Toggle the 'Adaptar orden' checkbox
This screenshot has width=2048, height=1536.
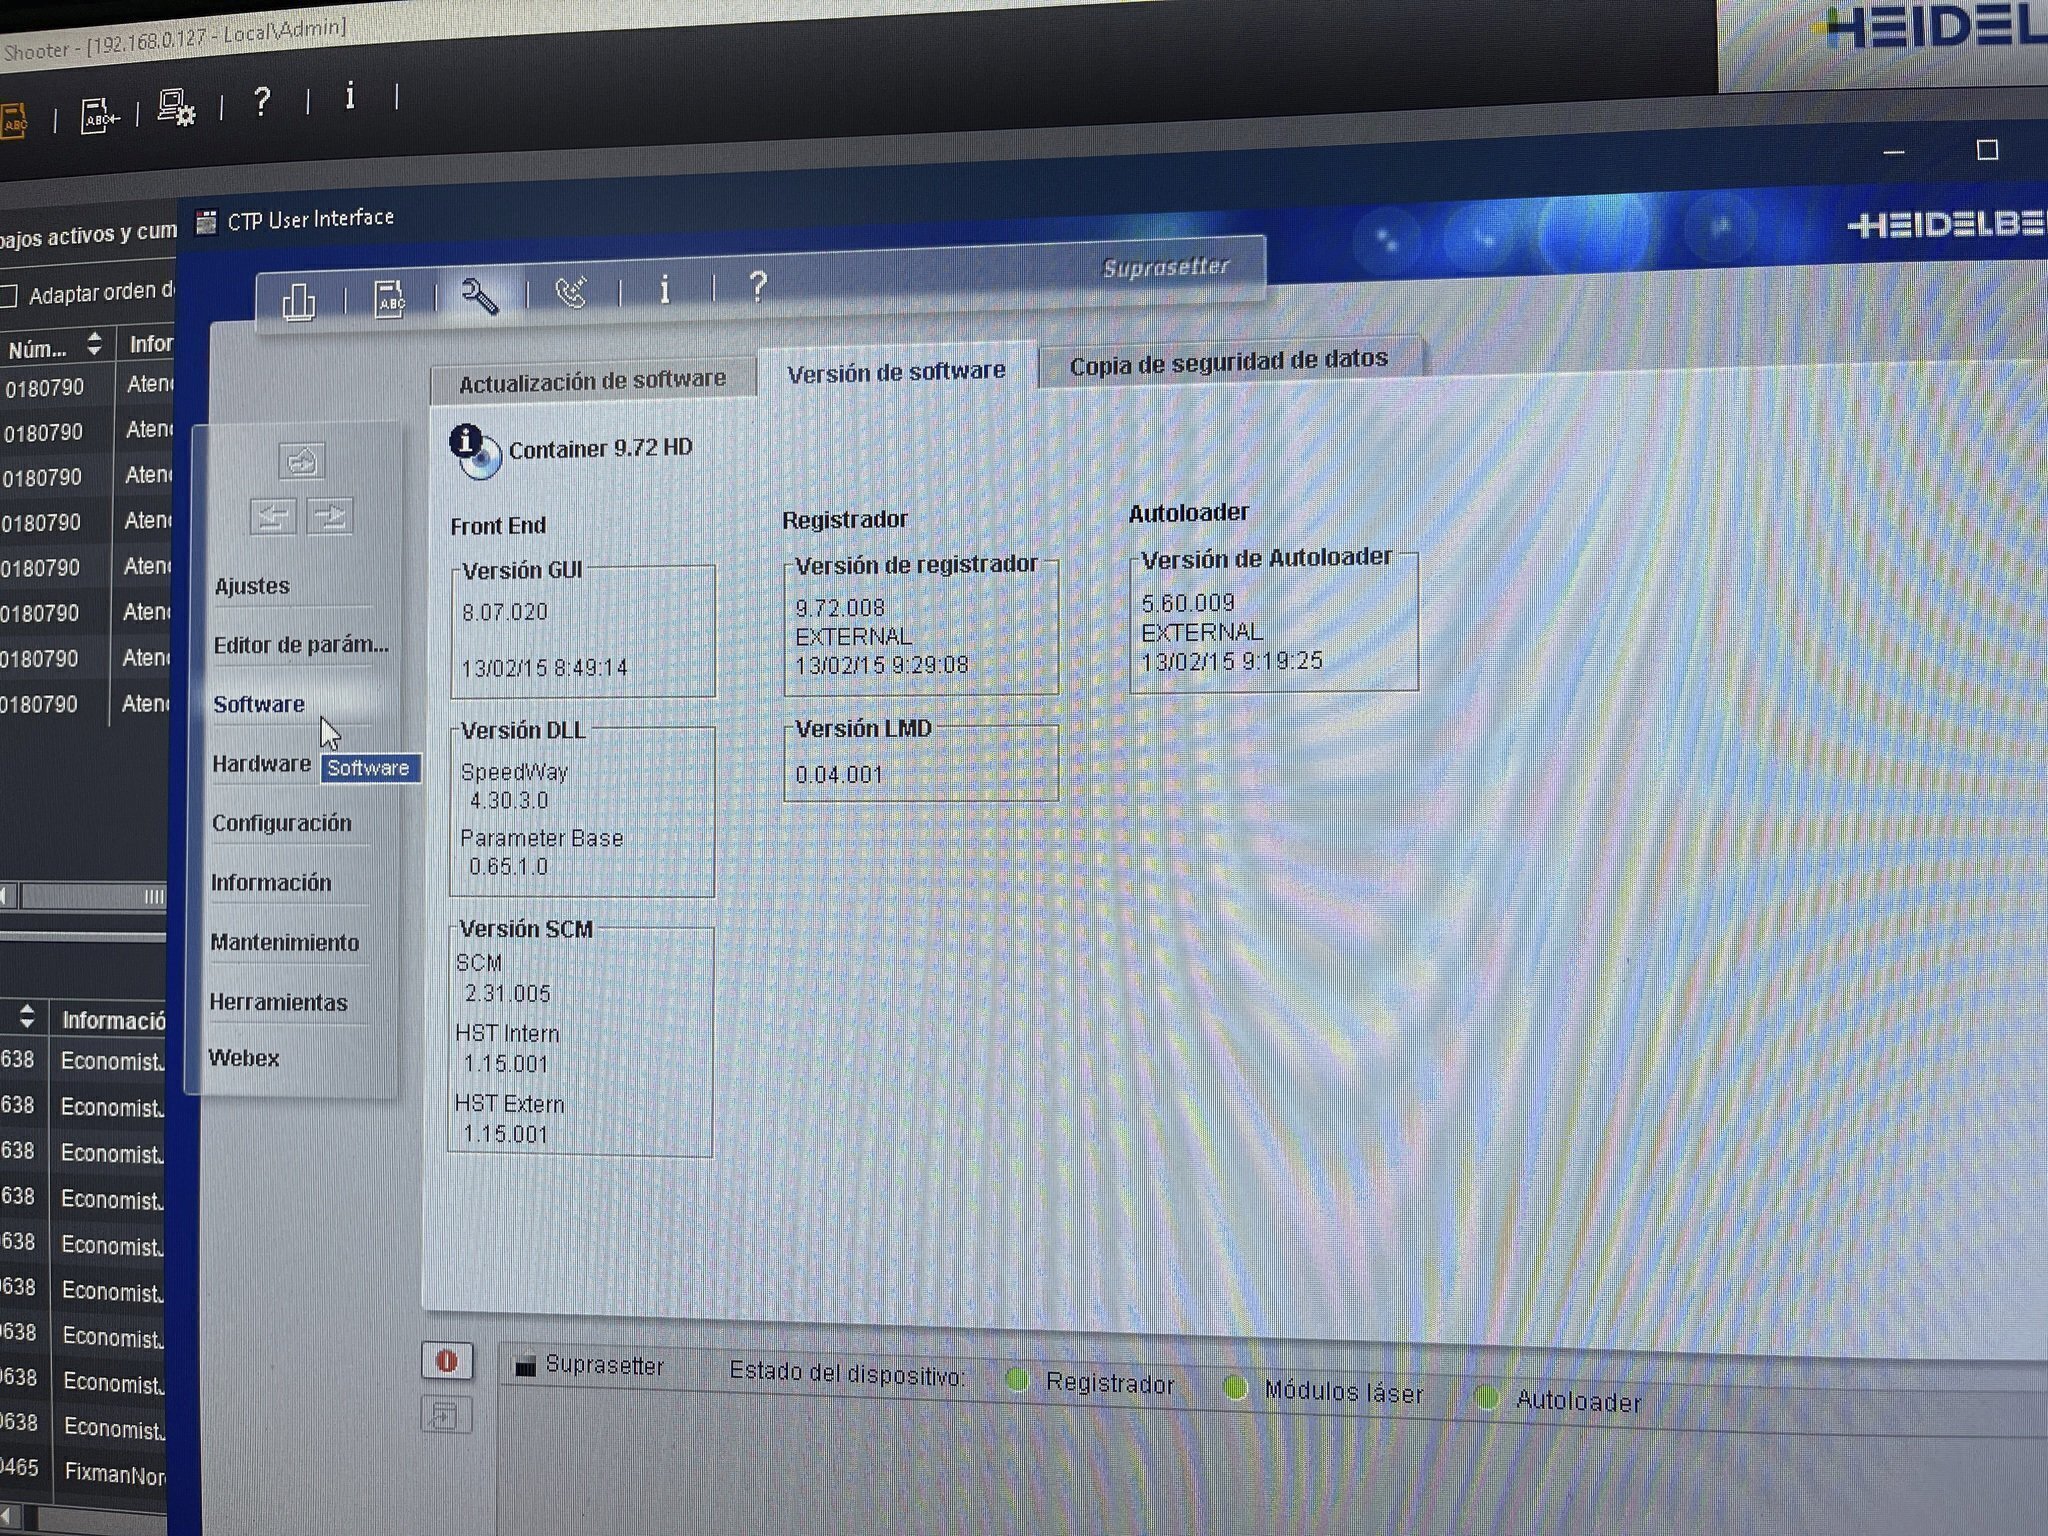click(9, 297)
